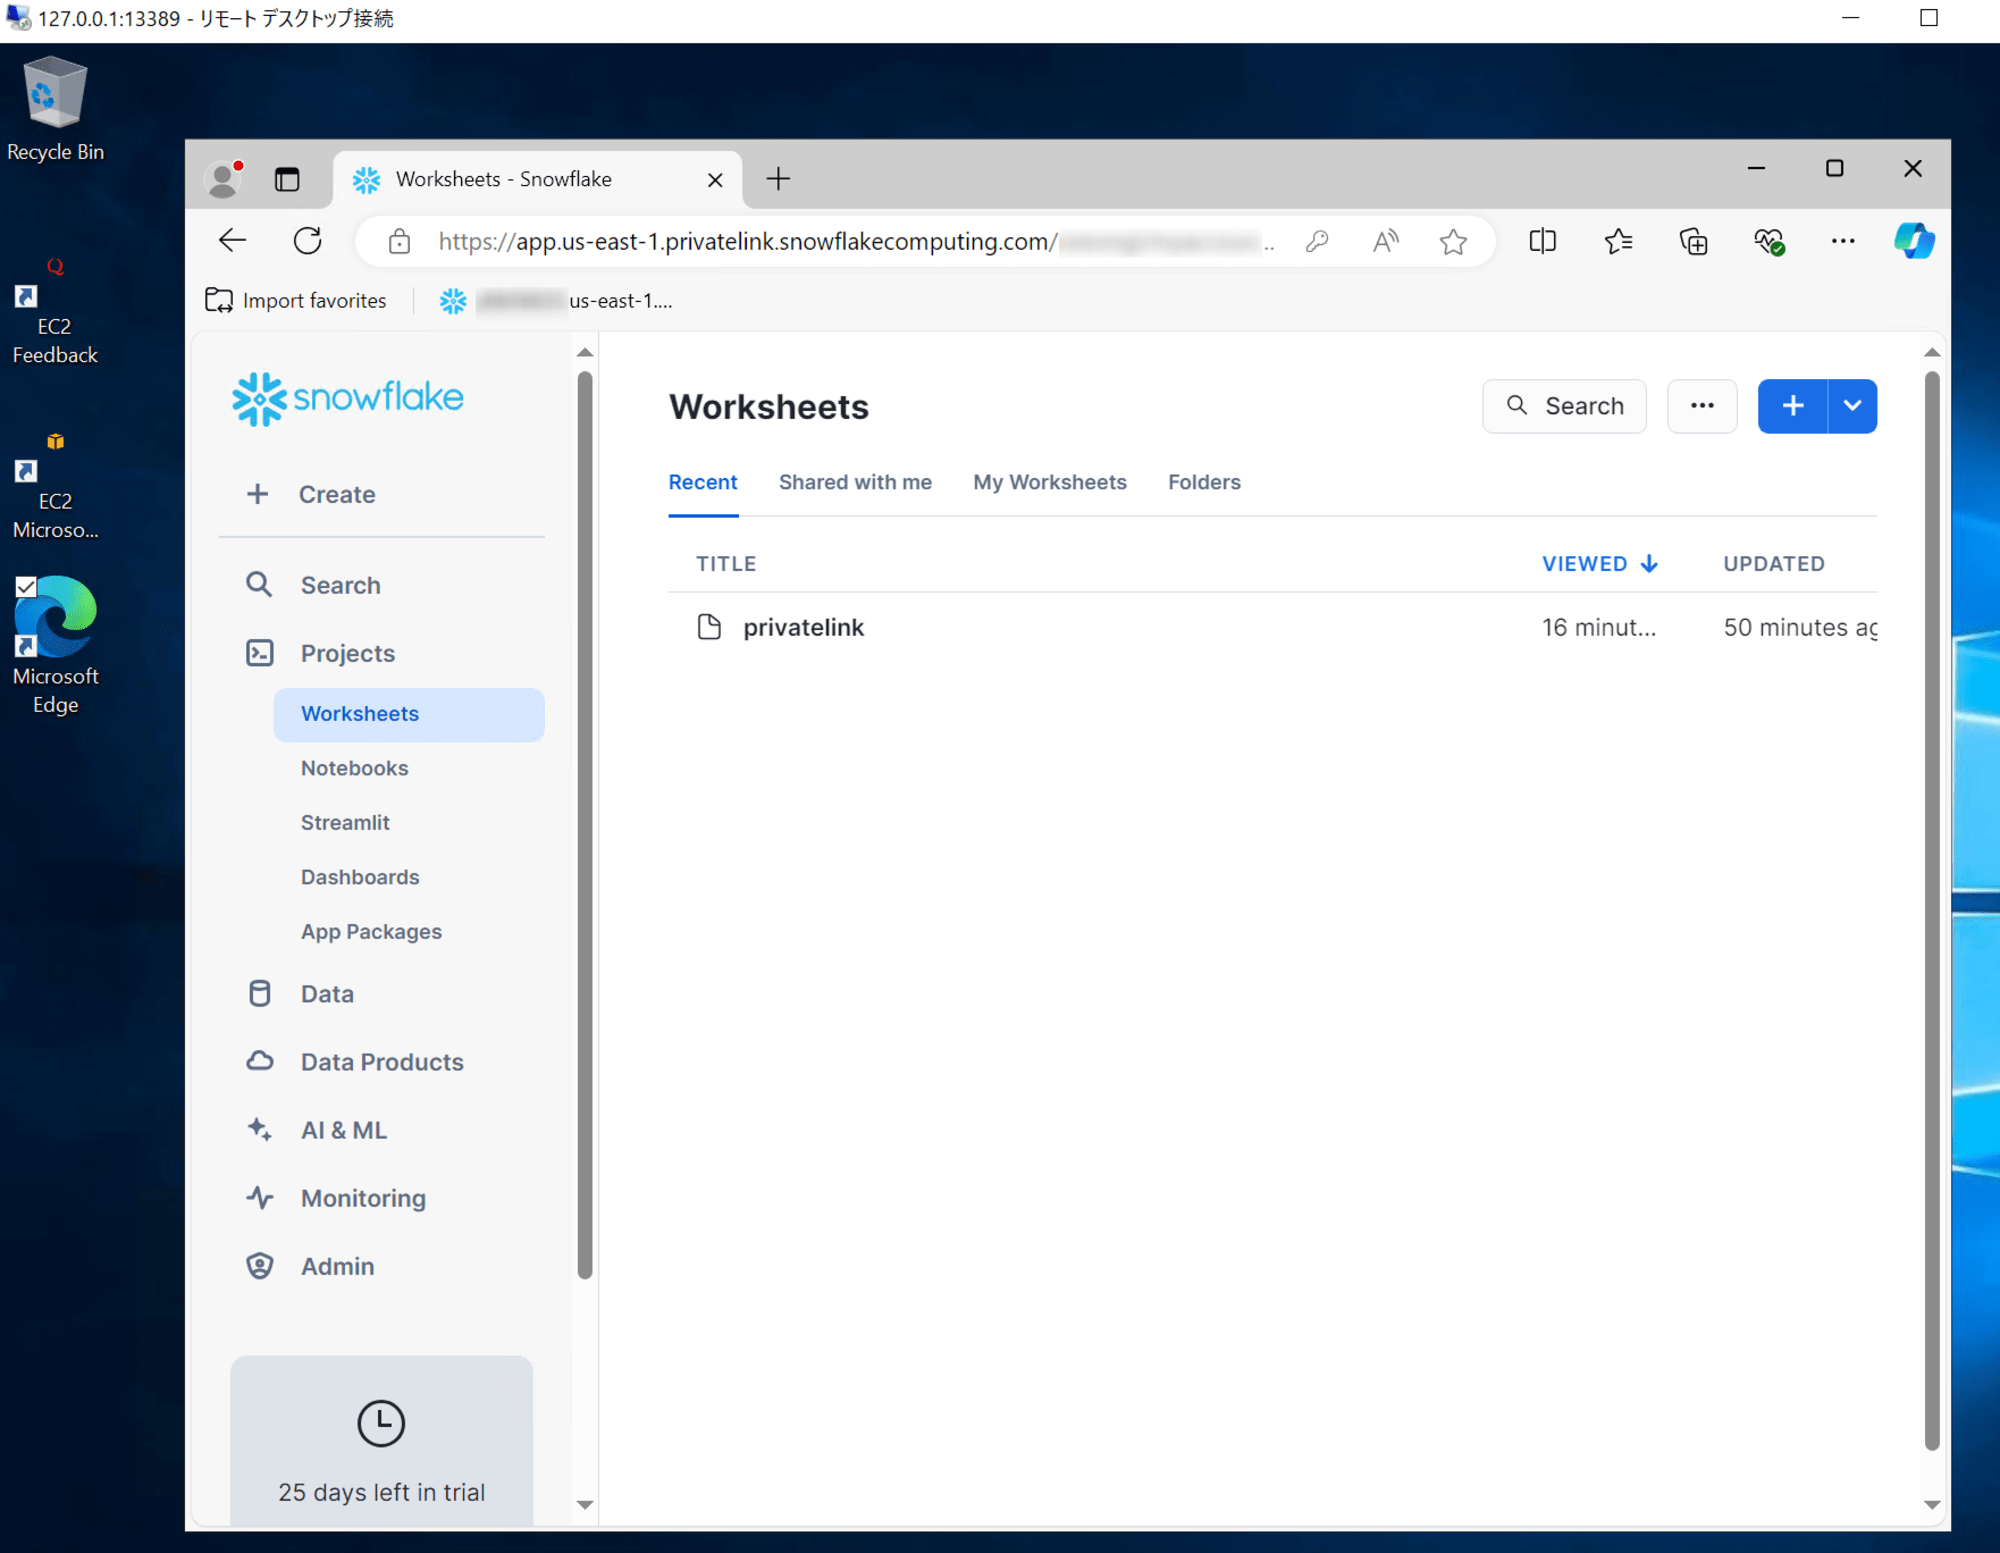Viewport: 2000px width, 1553px height.
Task: Close the Worksheets - Snowflake tab
Action: [x=715, y=180]
